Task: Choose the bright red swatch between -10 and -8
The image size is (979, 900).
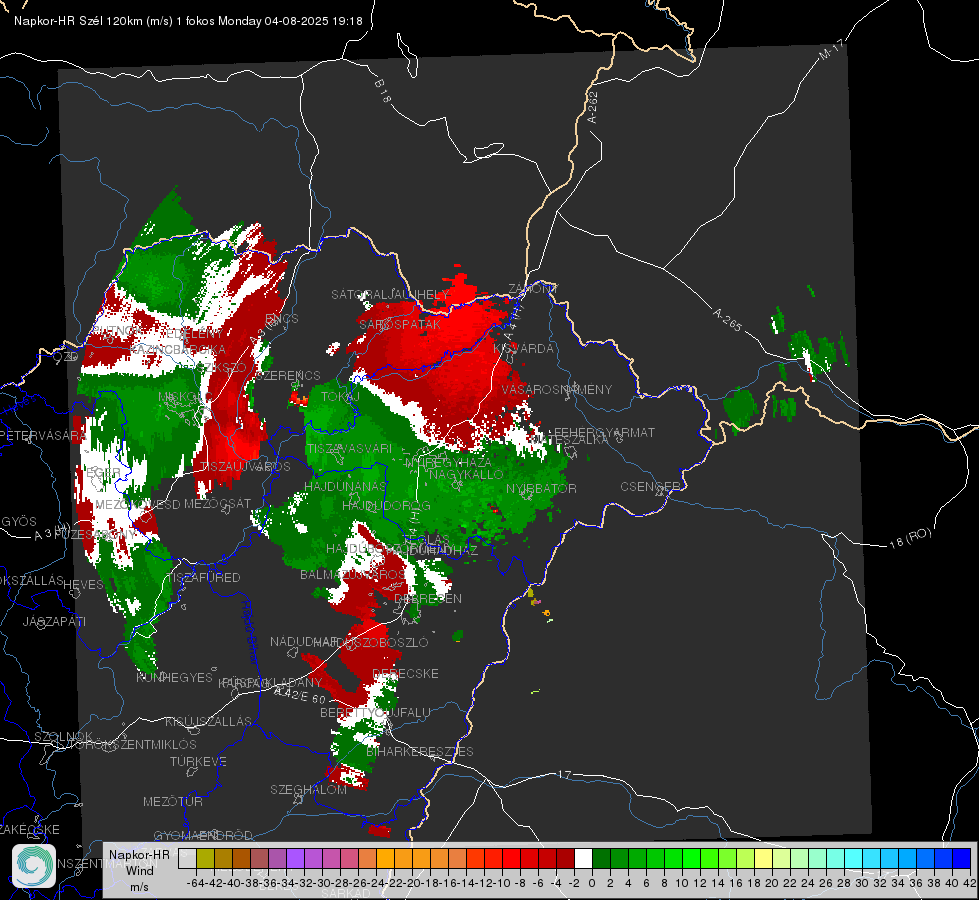Action: point(511,859)
